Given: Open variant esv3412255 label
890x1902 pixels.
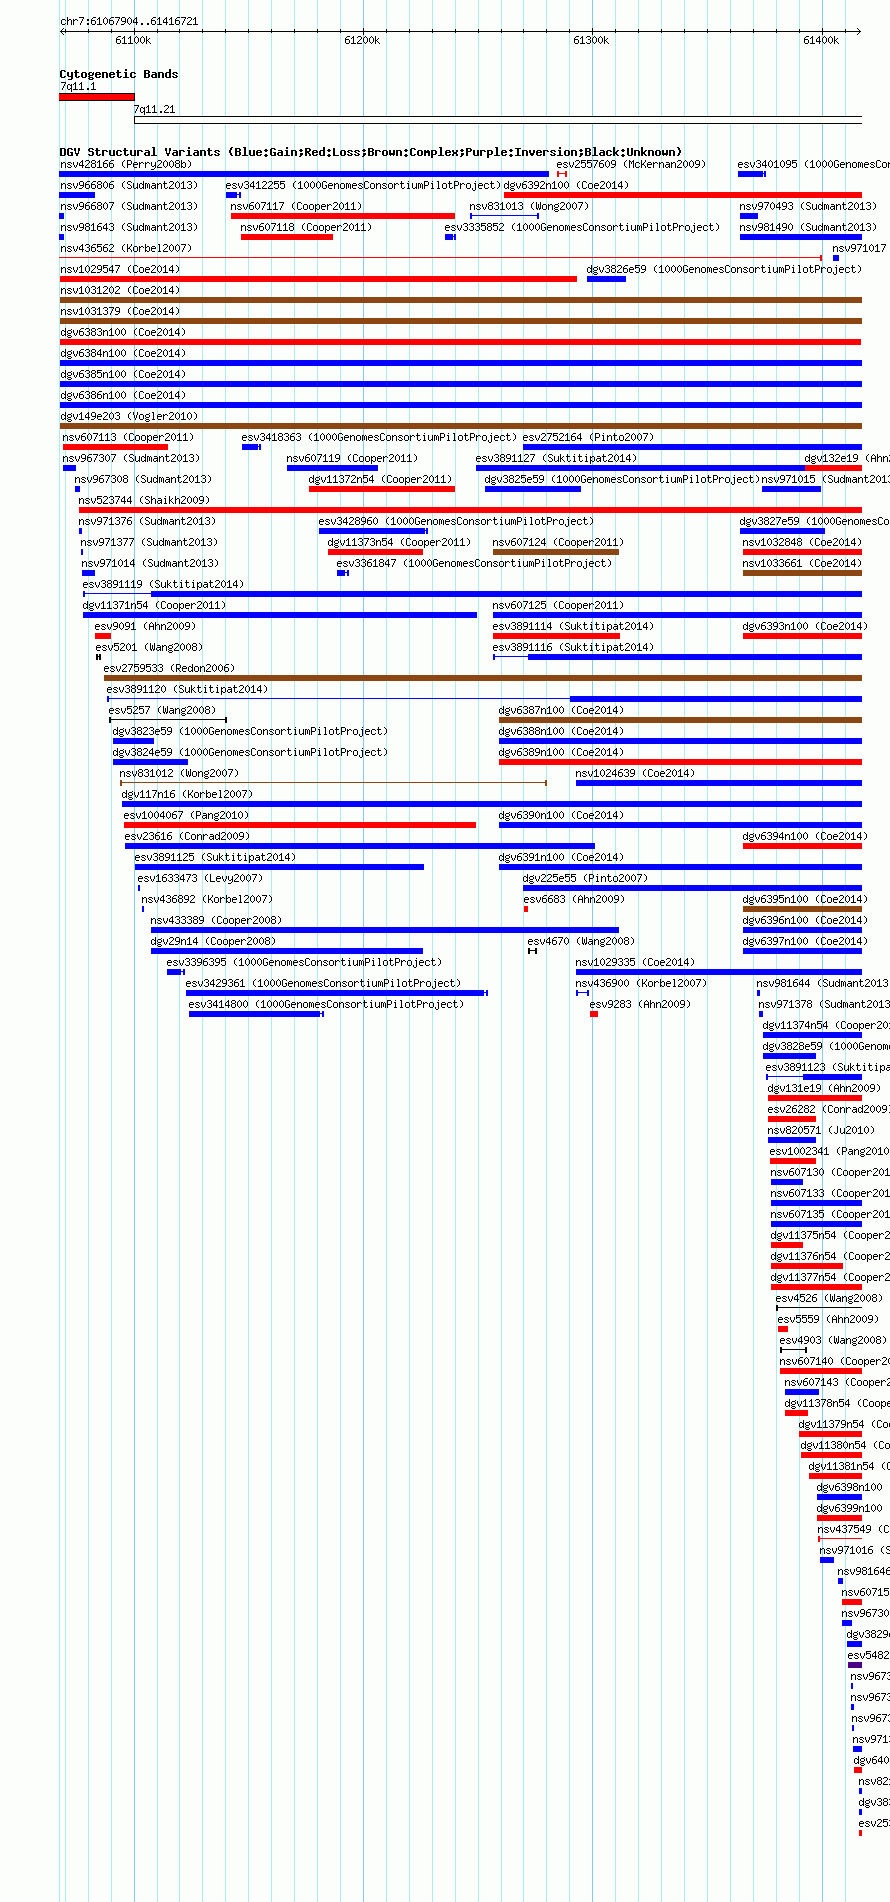Looking at the screenshot, I should tap(363, 185).
